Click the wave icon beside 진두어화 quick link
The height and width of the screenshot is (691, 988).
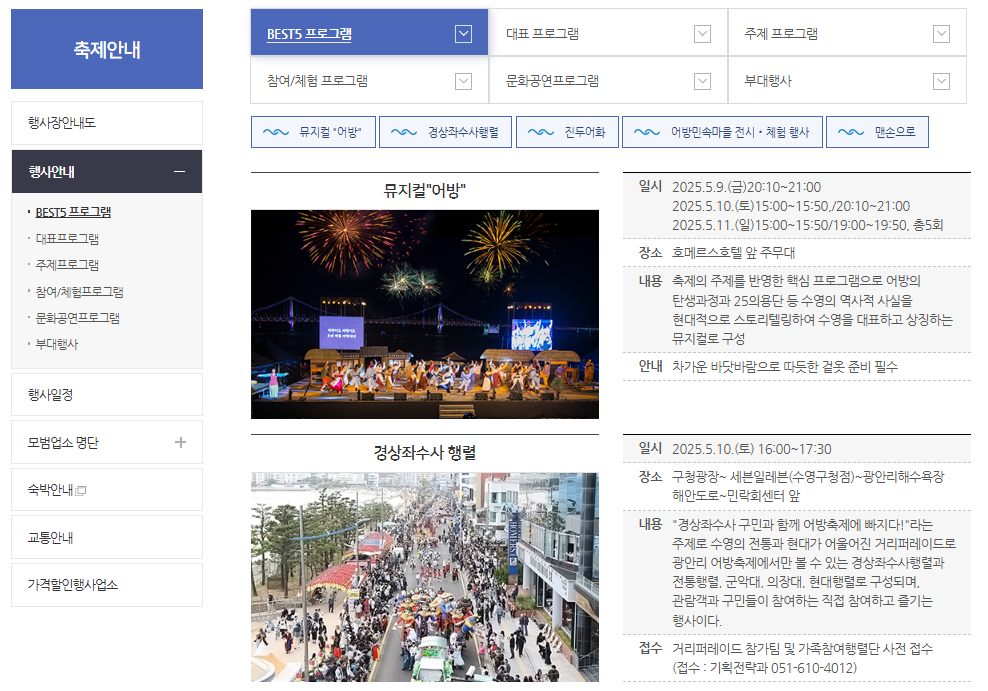tap(541, 131)
